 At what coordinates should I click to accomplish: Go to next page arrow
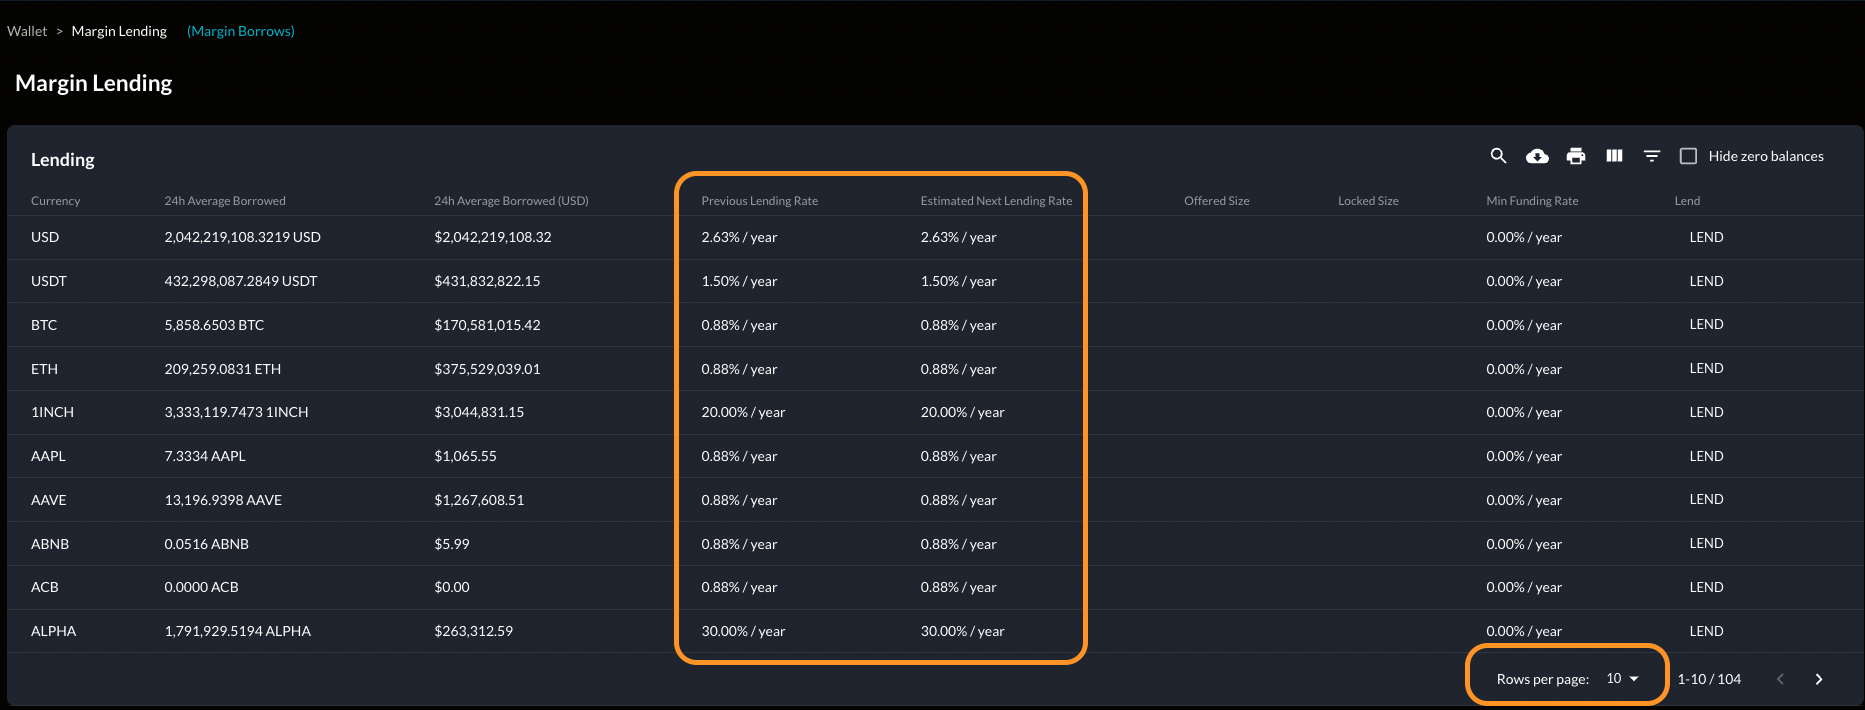(x=1819, y=679)
